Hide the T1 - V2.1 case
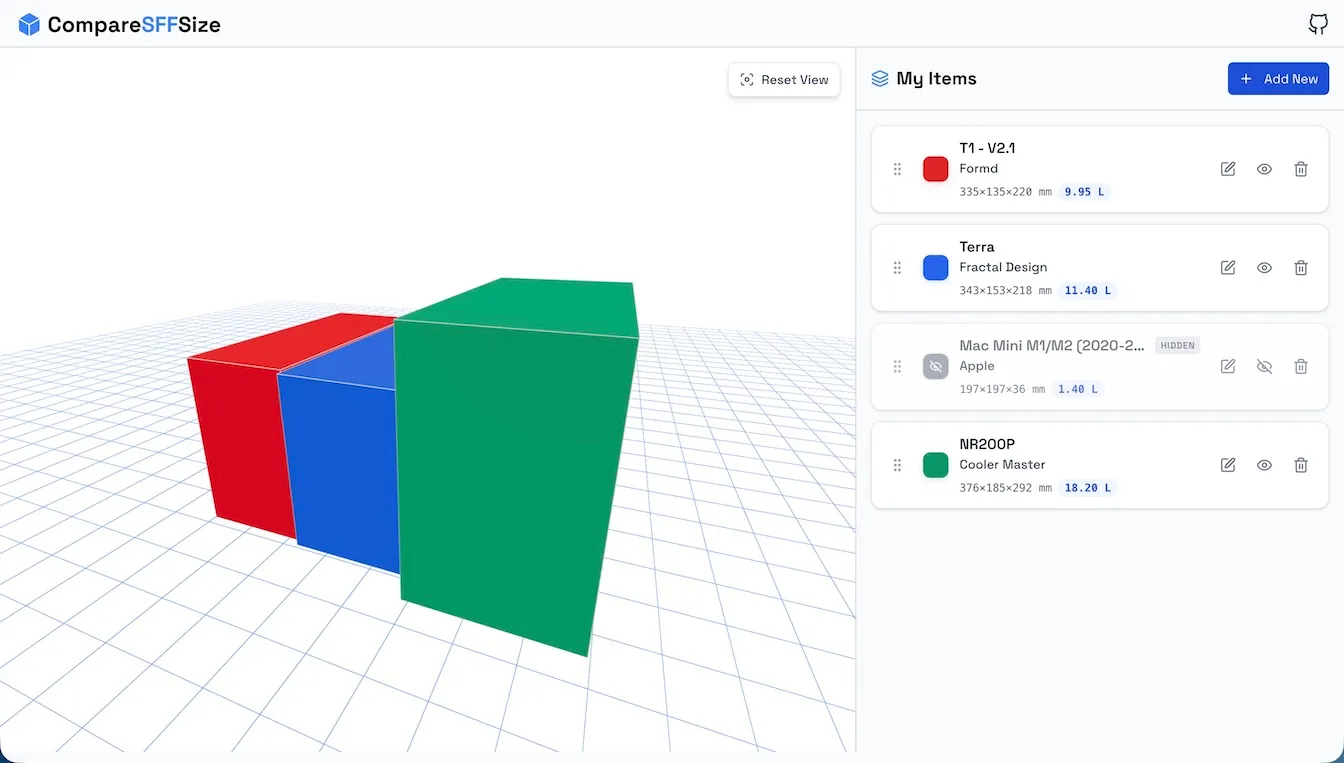Image resolution: width=1344 pixels, height=763 pixels. (1264, 169)
